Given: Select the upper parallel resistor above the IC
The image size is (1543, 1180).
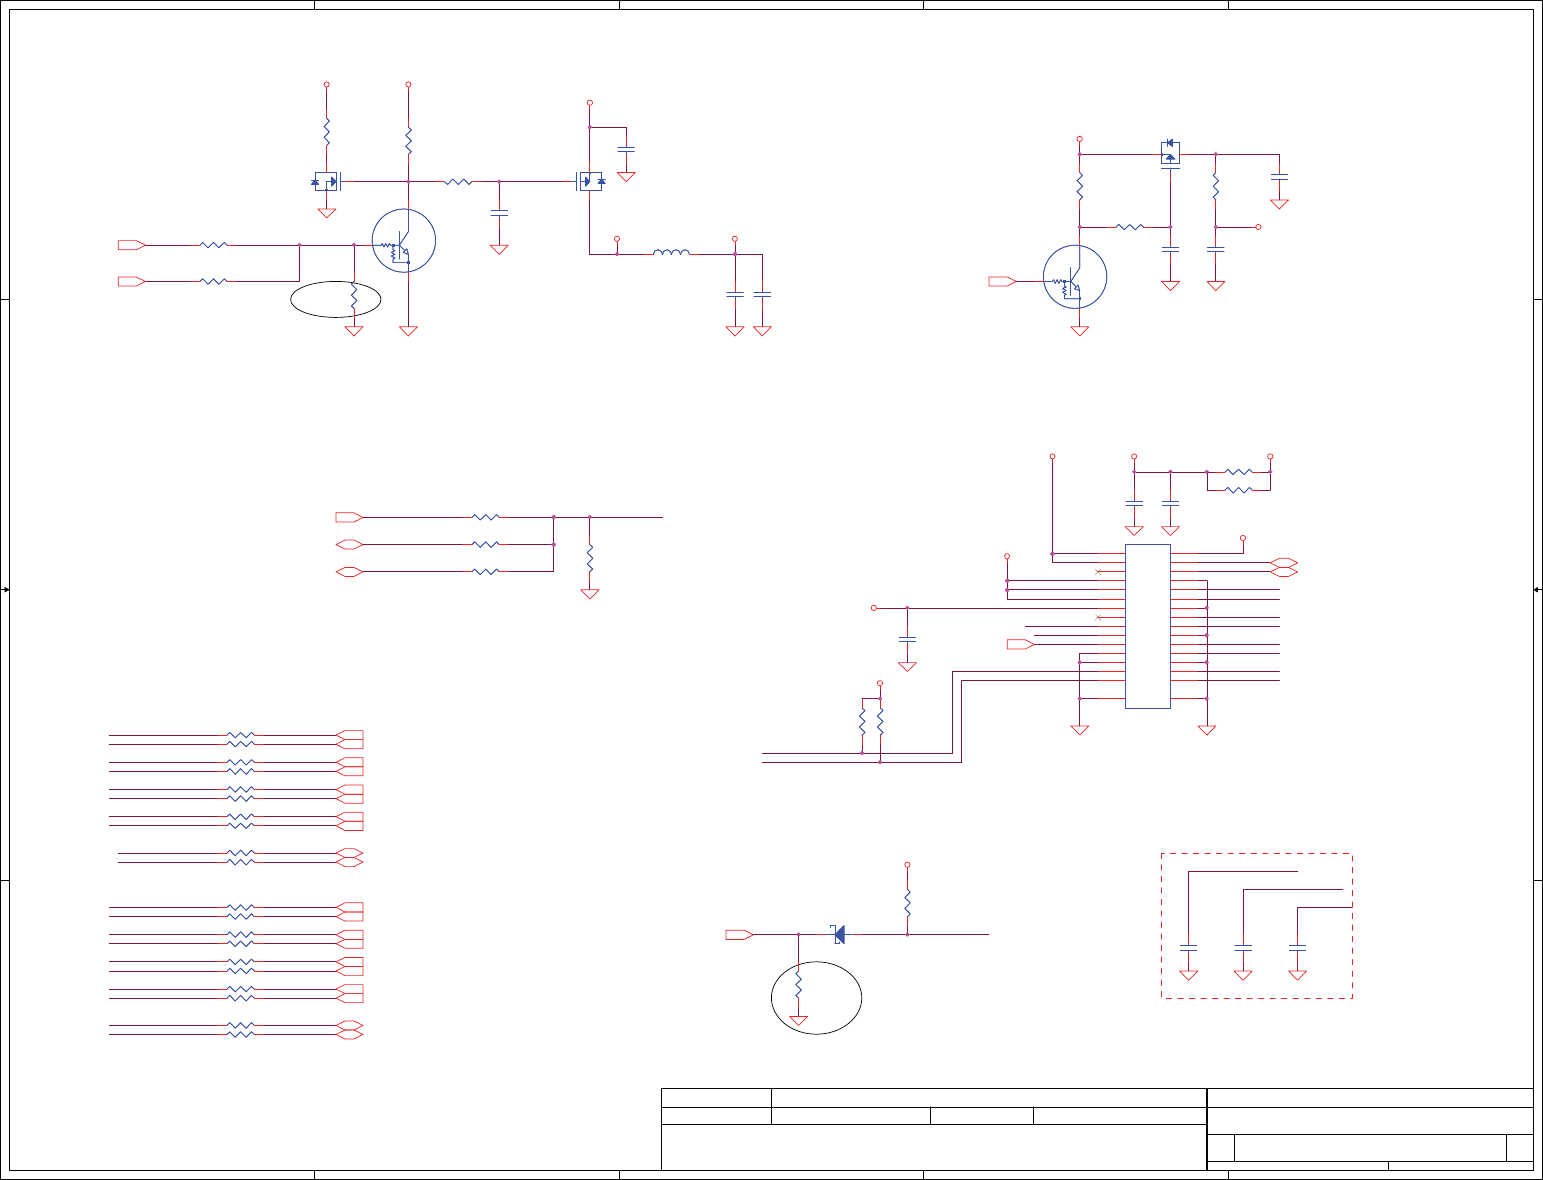Looking at the screenshot, I should click(1238, 471).
